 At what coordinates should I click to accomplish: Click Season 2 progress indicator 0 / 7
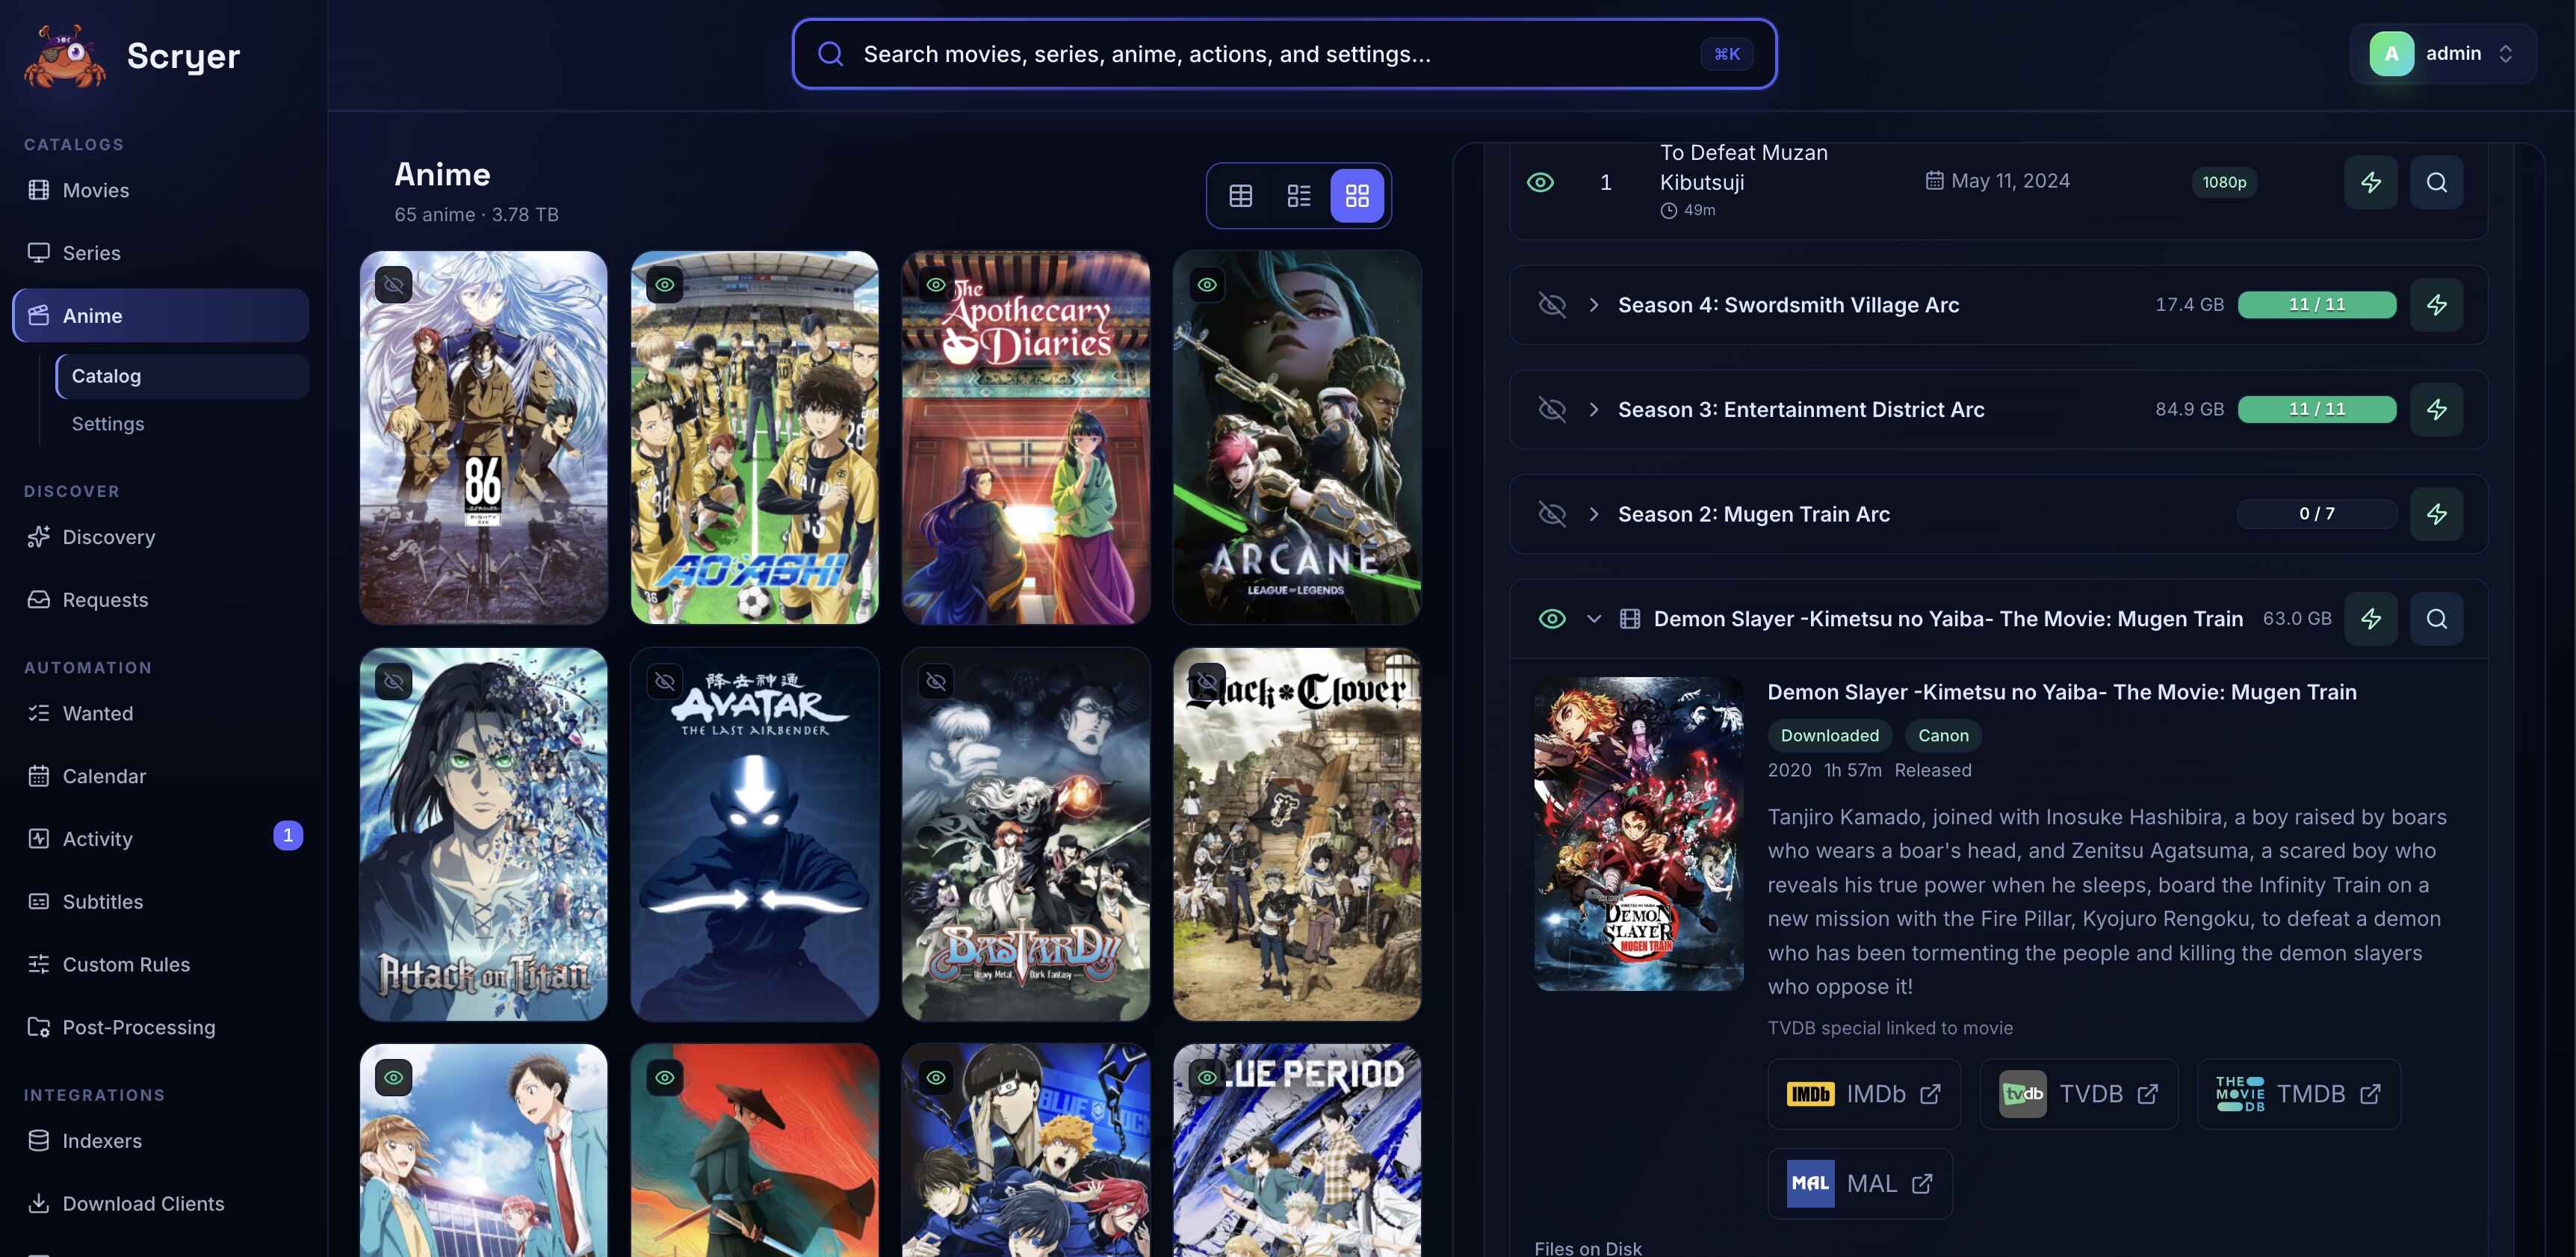(2316, 514)
